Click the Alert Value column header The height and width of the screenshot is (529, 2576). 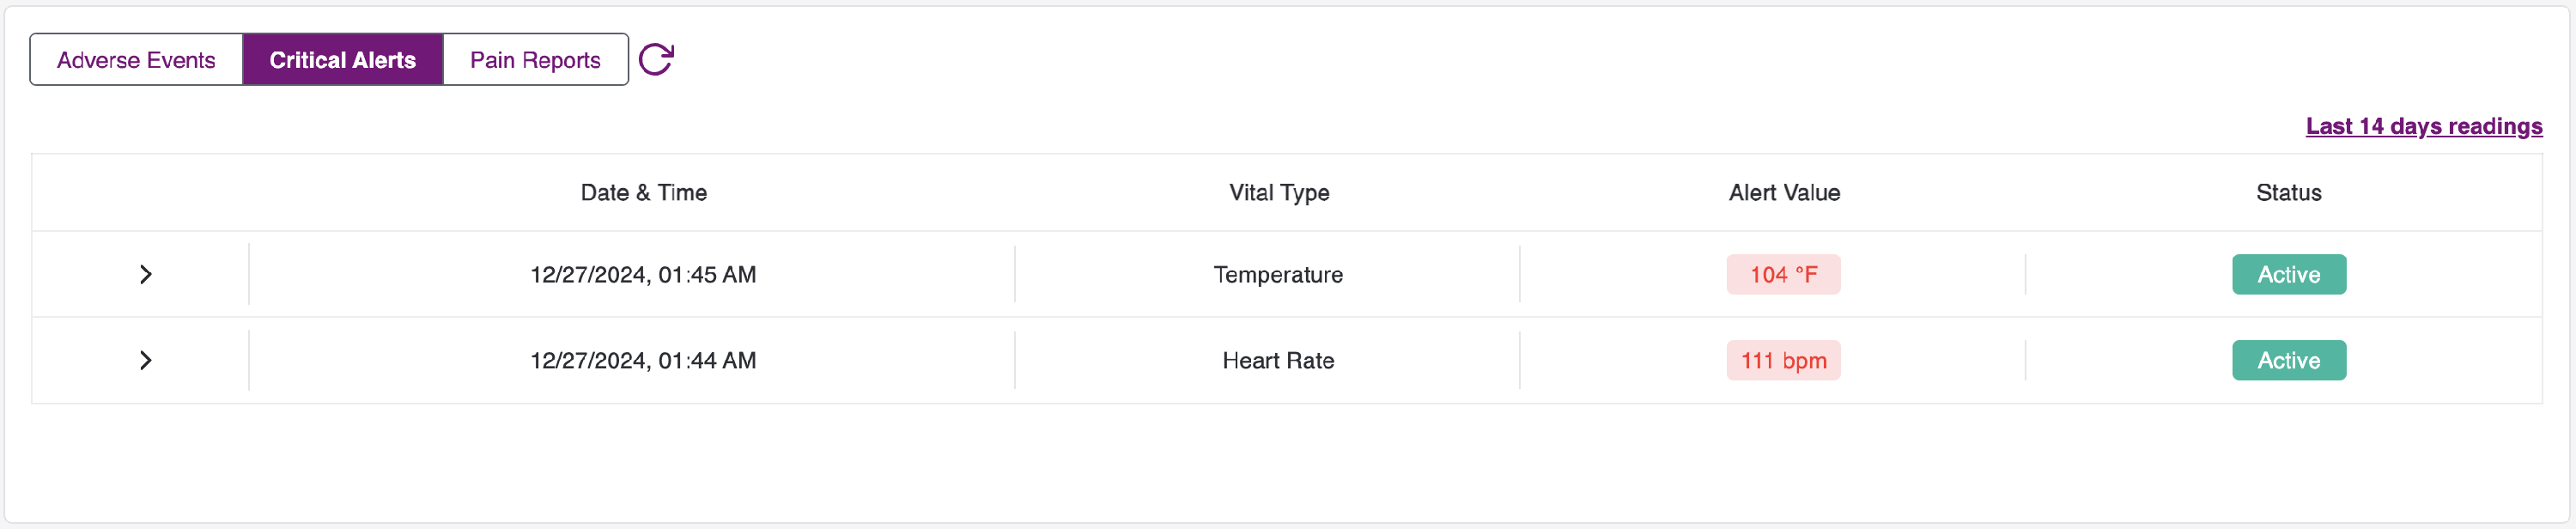1783,193
